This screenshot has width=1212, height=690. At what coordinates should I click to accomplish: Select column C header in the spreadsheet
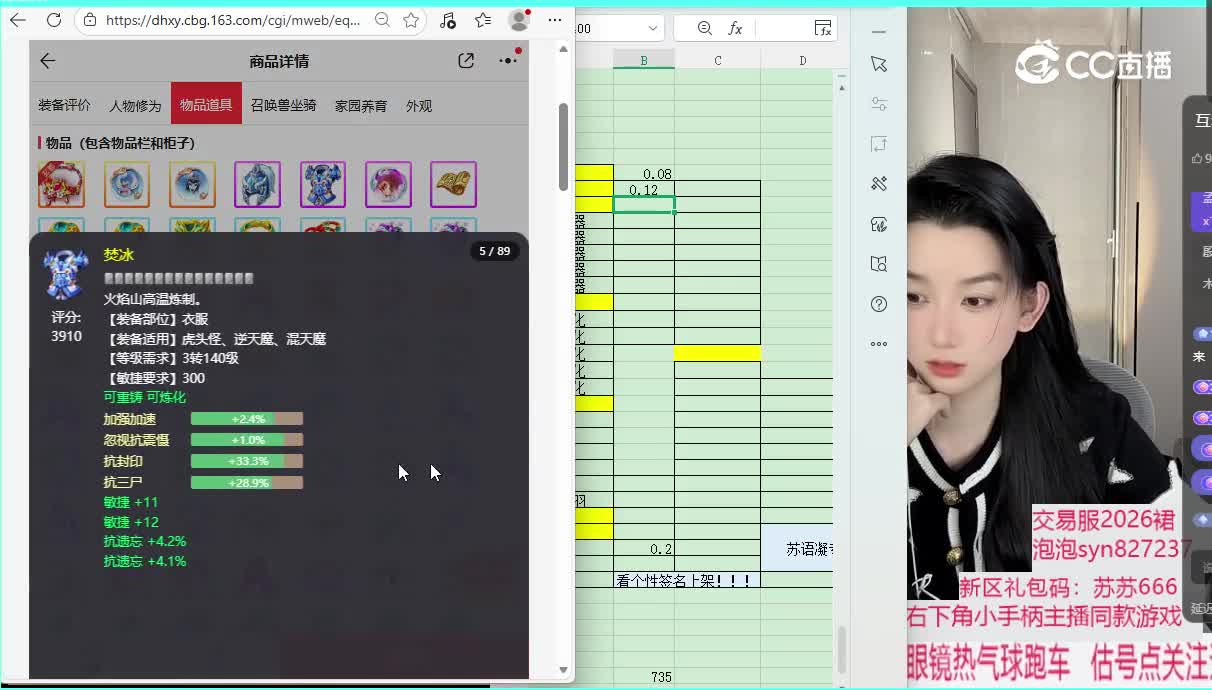(x=718, y=60)
